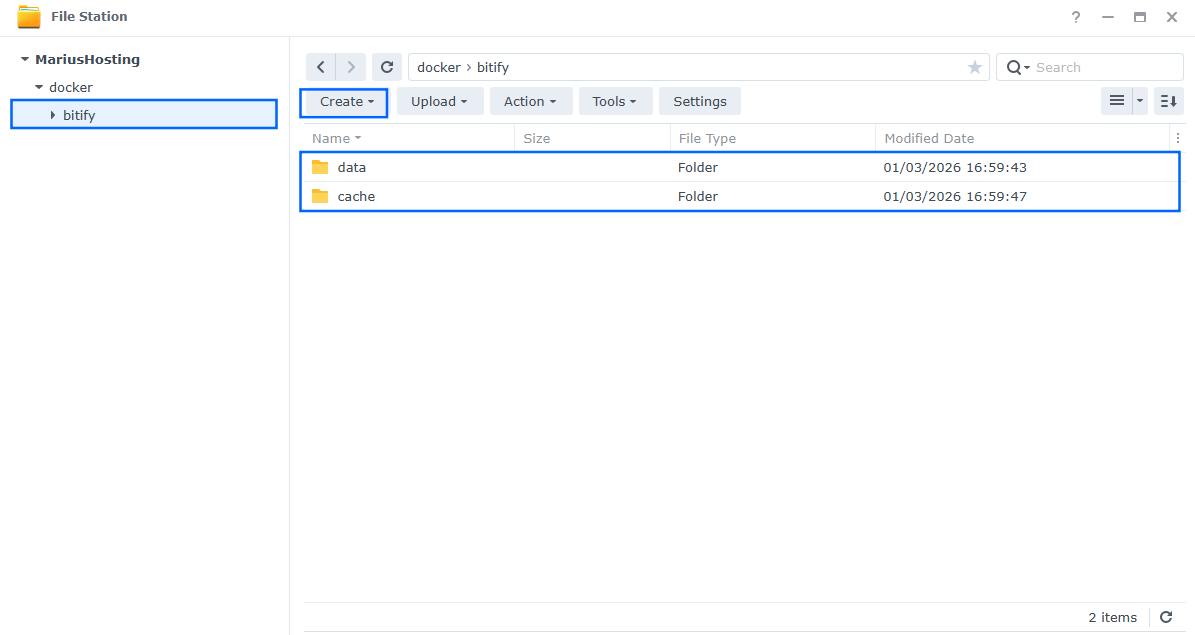Go back using the left arrow icon
The image size is (1195, 635).
[320, 67]
